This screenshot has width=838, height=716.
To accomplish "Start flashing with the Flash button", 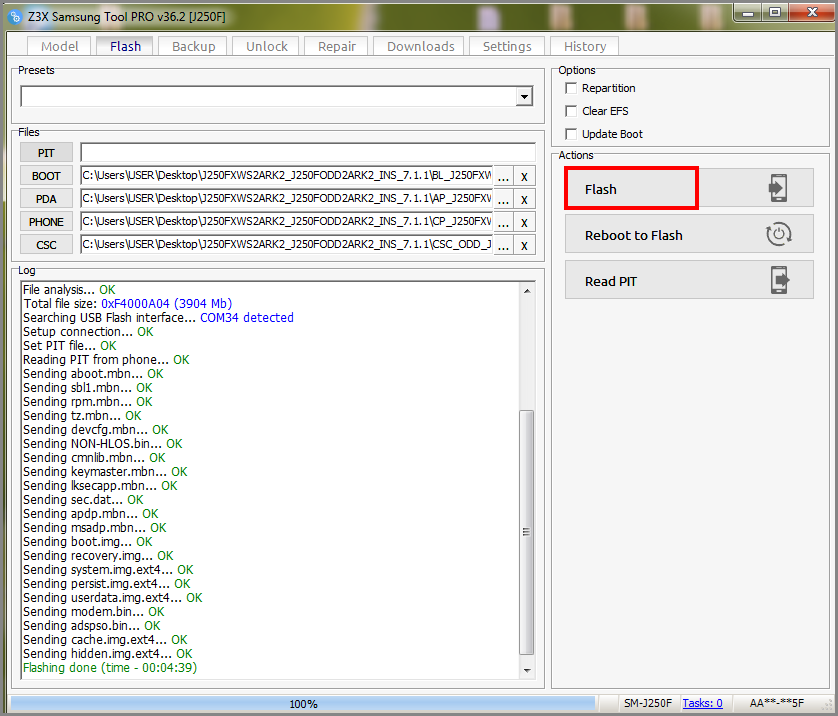I will pyautogui.click(x=689, y=188).
